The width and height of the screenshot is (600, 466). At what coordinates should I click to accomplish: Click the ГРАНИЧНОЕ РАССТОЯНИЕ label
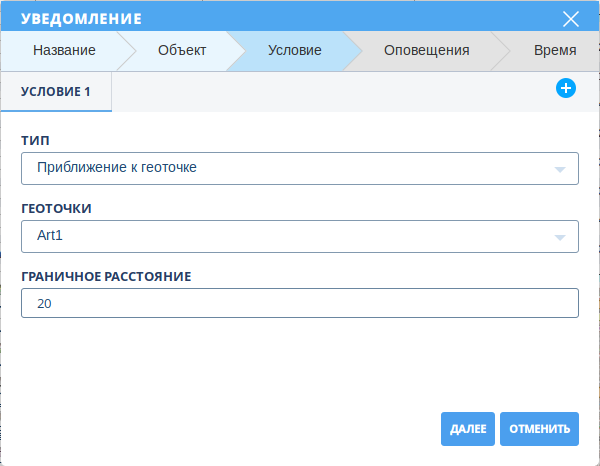106,275
